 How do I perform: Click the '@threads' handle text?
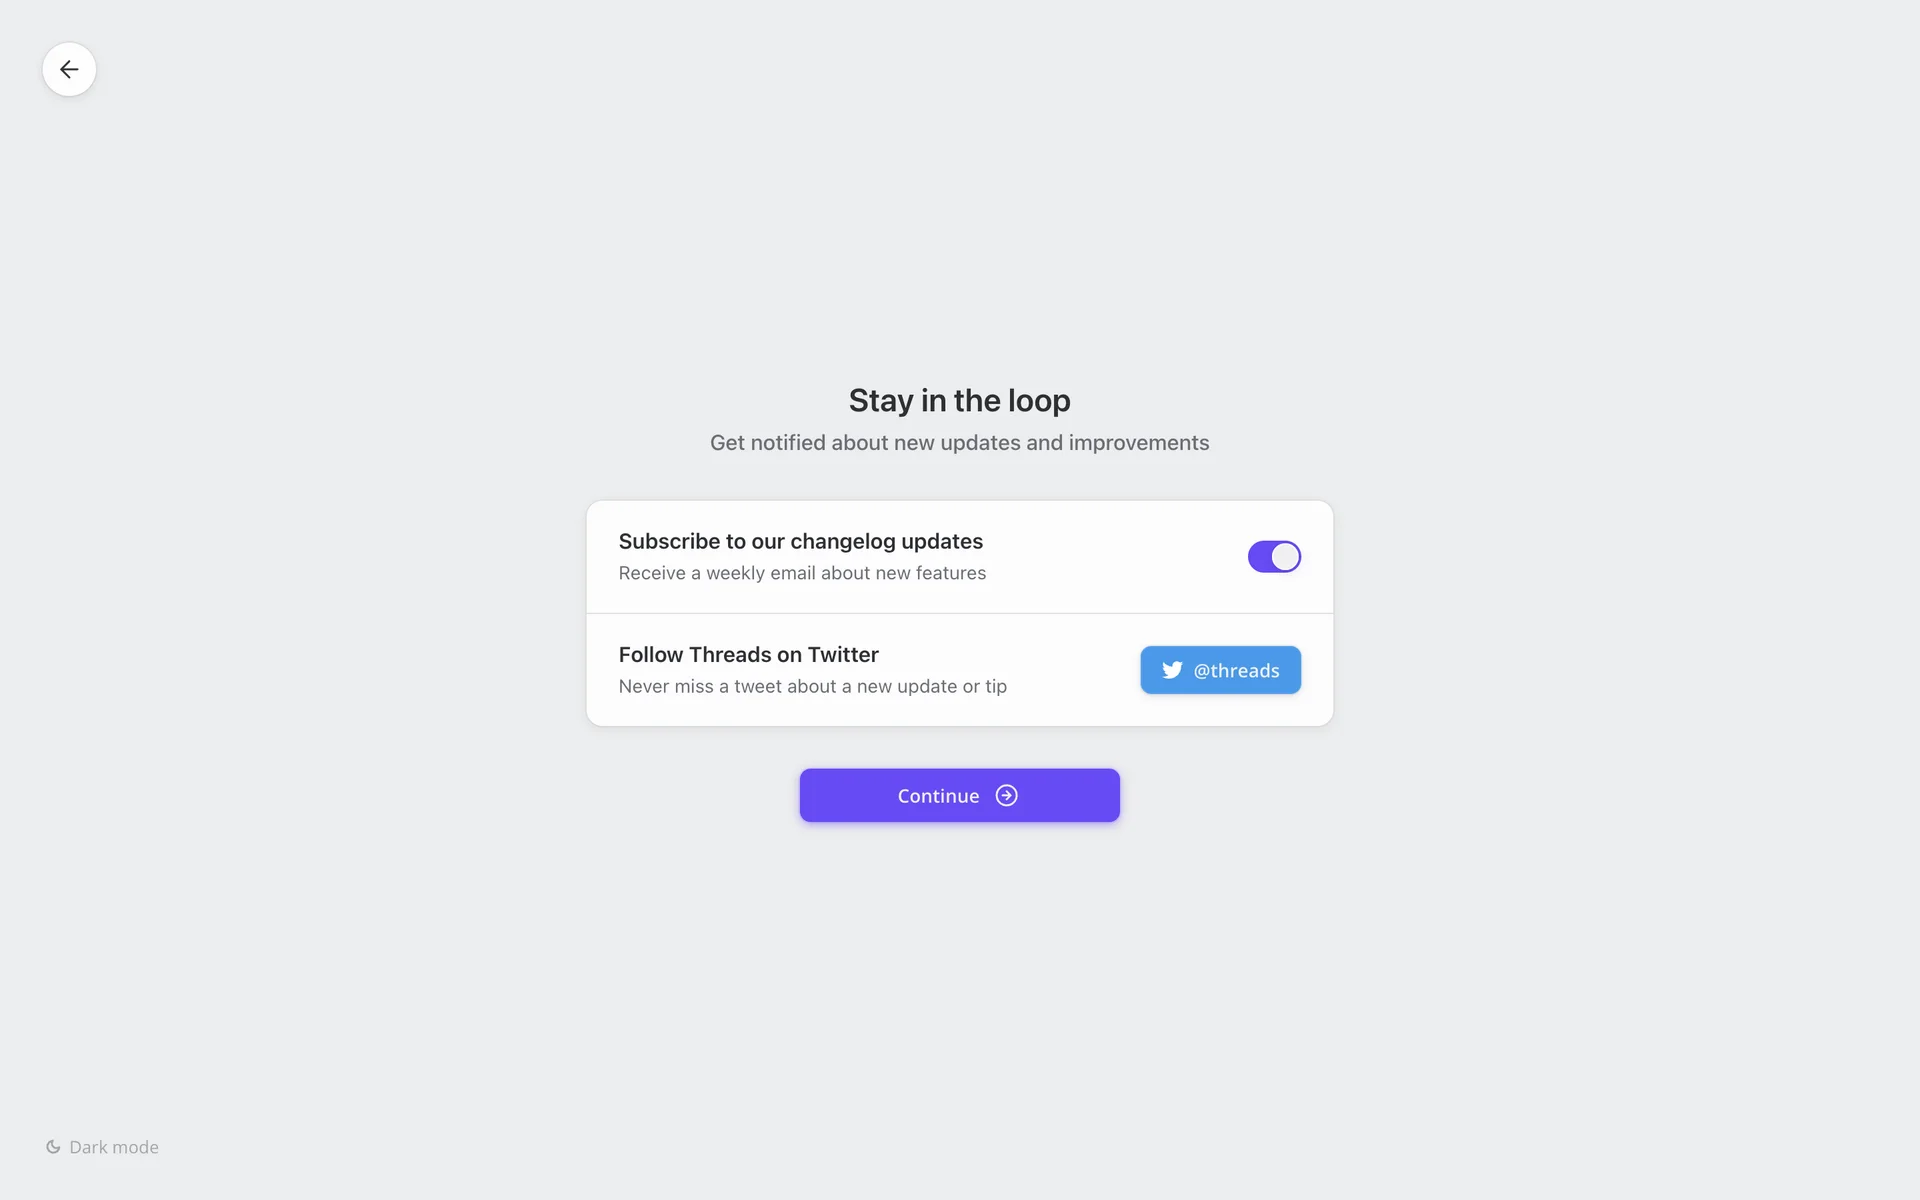[x=1236, y=670]
